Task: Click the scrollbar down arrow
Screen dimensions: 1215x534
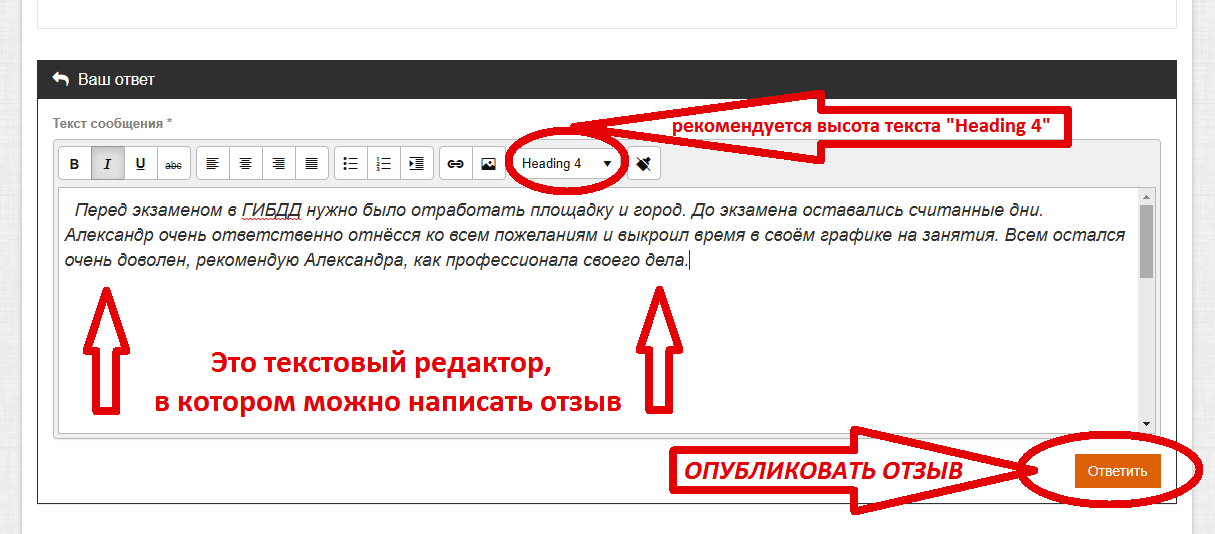Action: click(x=1147, y=424)
